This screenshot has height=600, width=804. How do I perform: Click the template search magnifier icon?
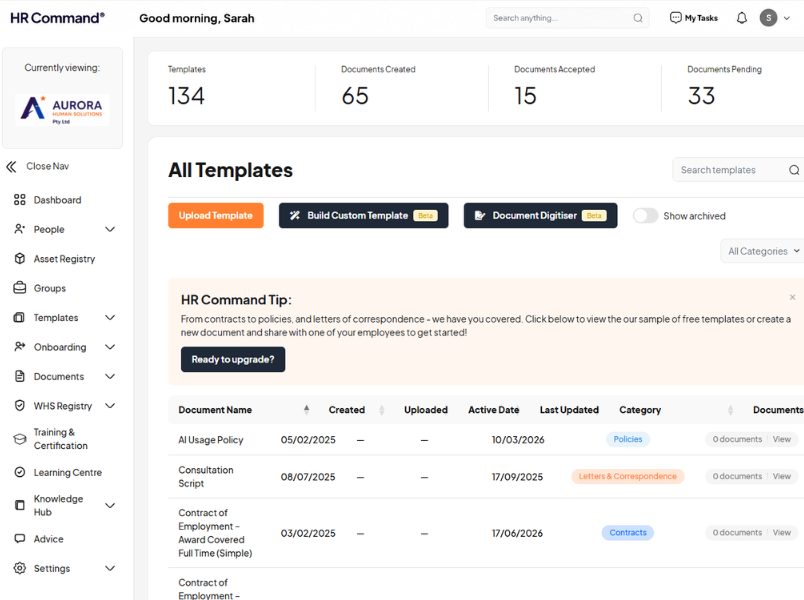794,170
